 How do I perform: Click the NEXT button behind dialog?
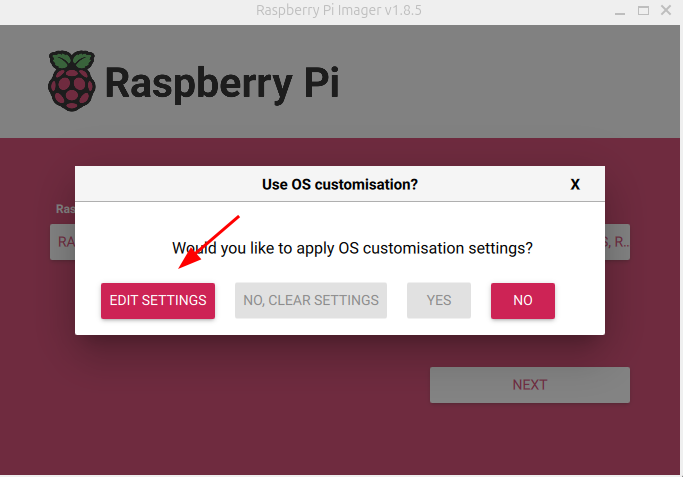pyautogui.click(x=530, y=385)
